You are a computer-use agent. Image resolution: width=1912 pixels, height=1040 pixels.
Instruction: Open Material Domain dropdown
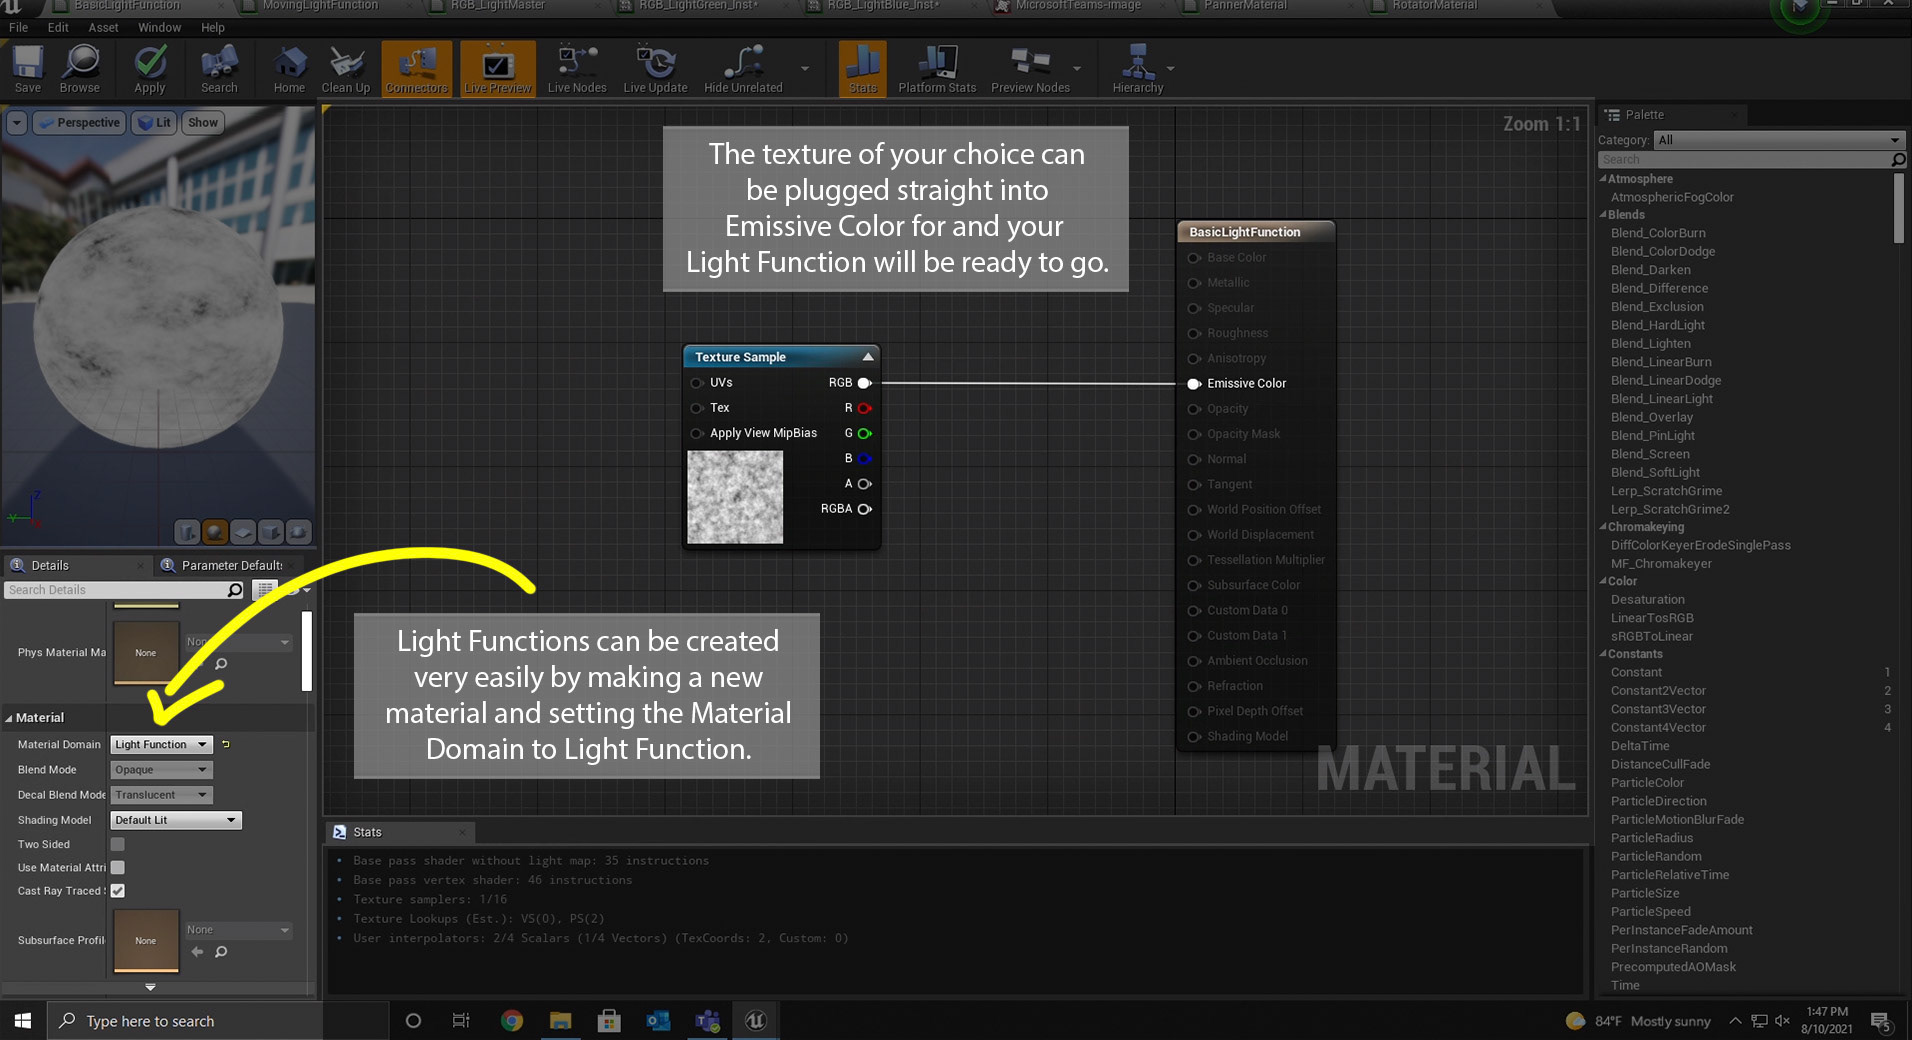161,745
